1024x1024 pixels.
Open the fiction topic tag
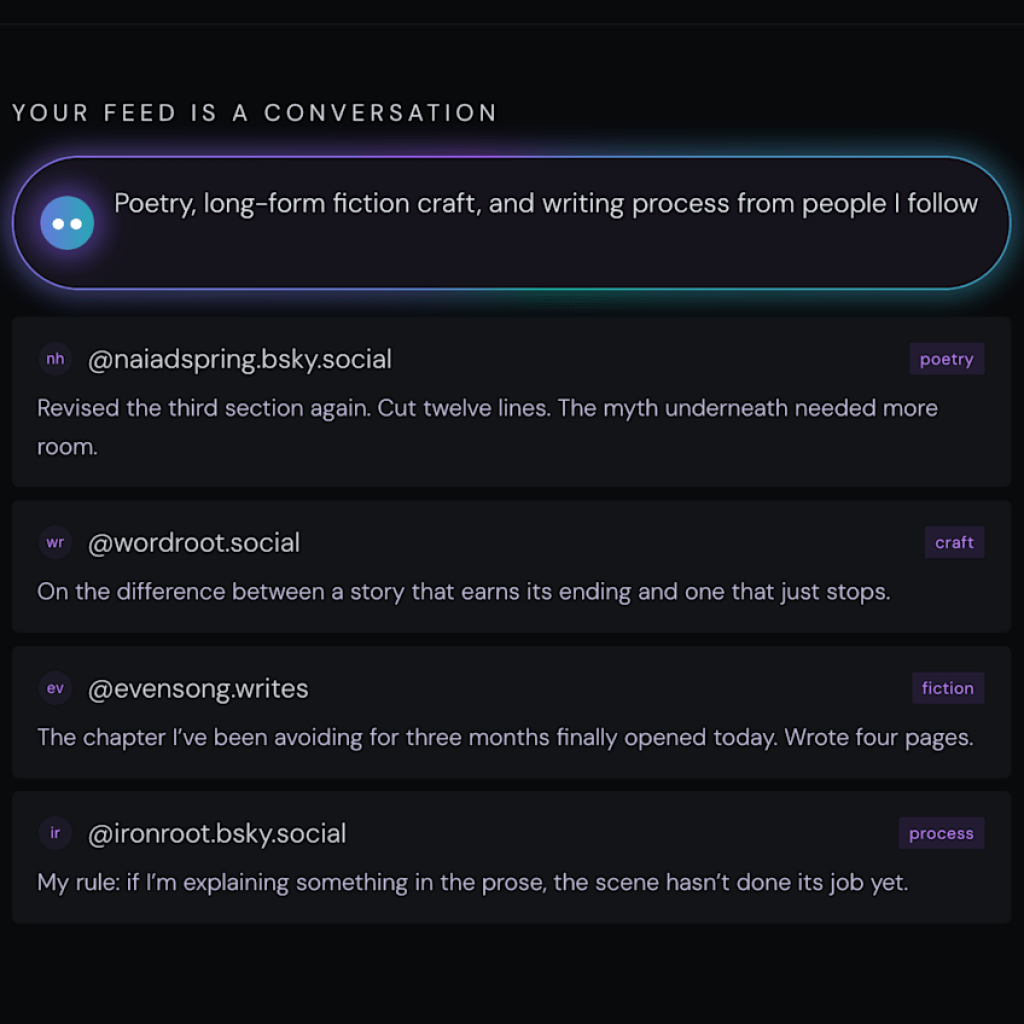click(947, 688)
